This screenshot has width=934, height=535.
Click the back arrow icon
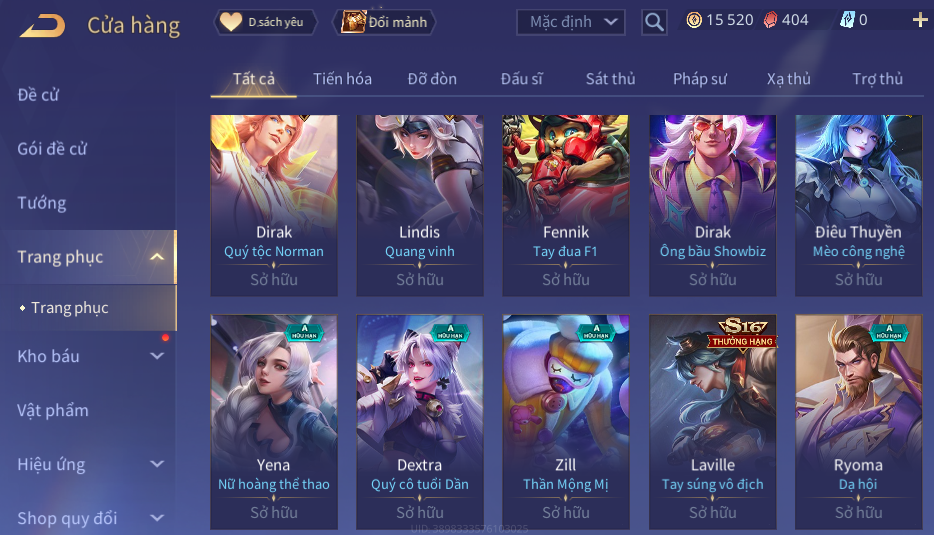(x=42, y=26)
